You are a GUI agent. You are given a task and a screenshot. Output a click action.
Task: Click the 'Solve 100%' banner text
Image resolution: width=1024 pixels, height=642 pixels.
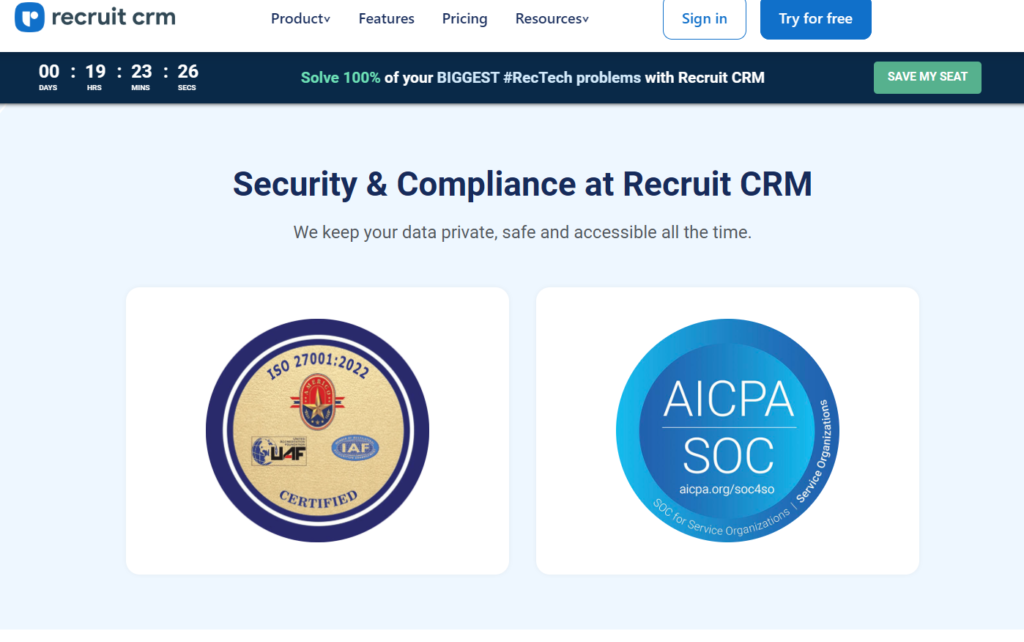click(x=340, y=78)
